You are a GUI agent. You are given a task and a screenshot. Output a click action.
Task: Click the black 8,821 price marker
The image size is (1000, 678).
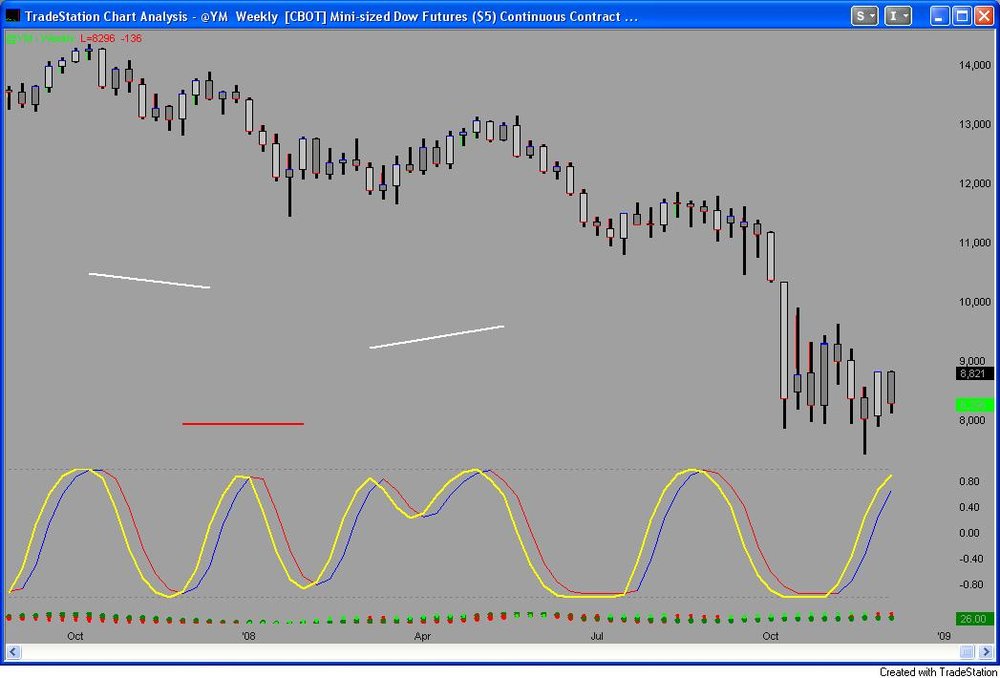pos(974,374)
